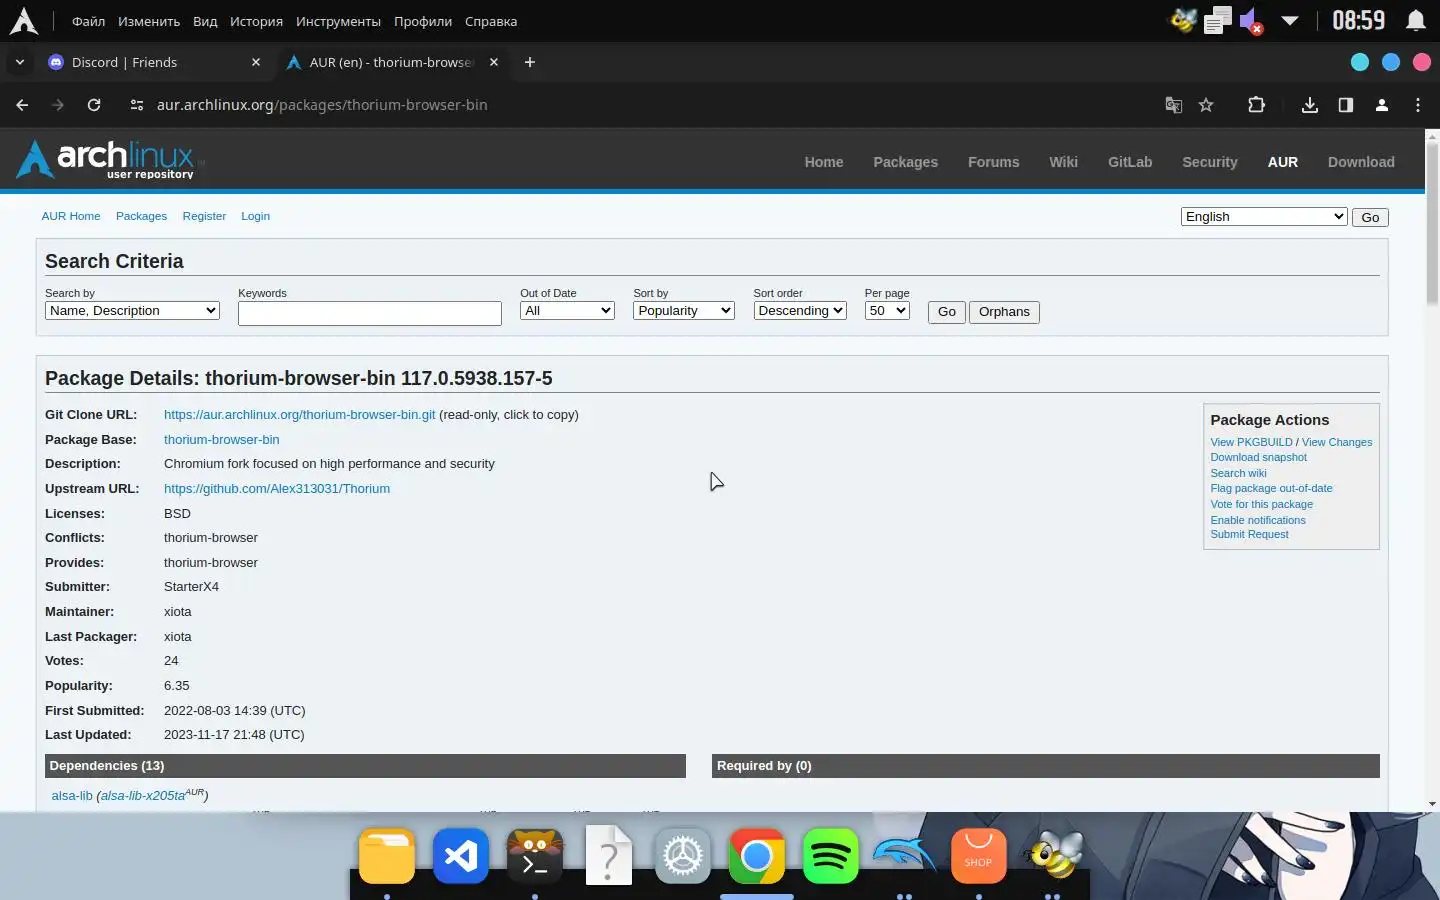The height and width of the screenshot is (900, 1440).
Task: Open История menu
Action: coord(256,21)
